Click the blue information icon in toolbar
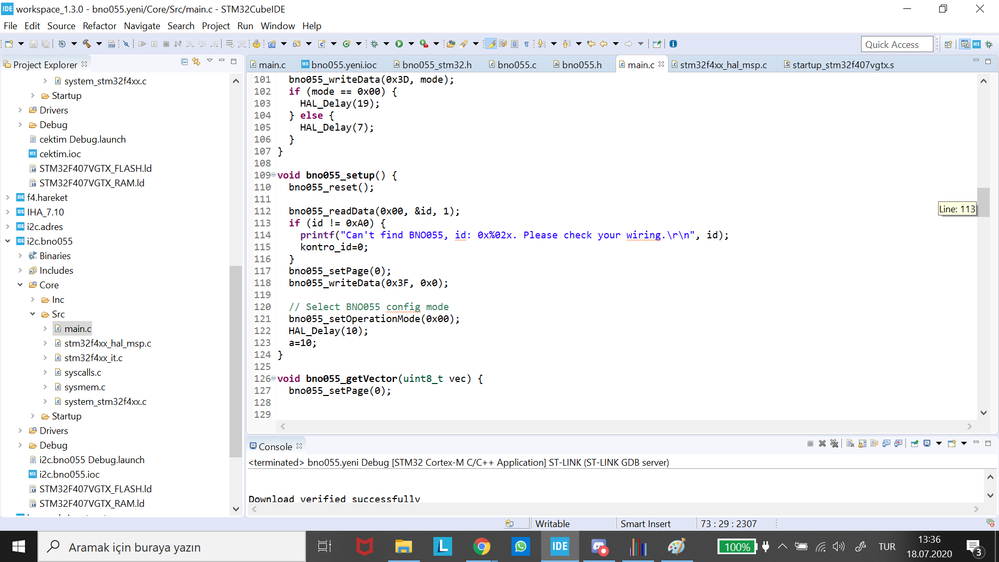 (673, 44)
